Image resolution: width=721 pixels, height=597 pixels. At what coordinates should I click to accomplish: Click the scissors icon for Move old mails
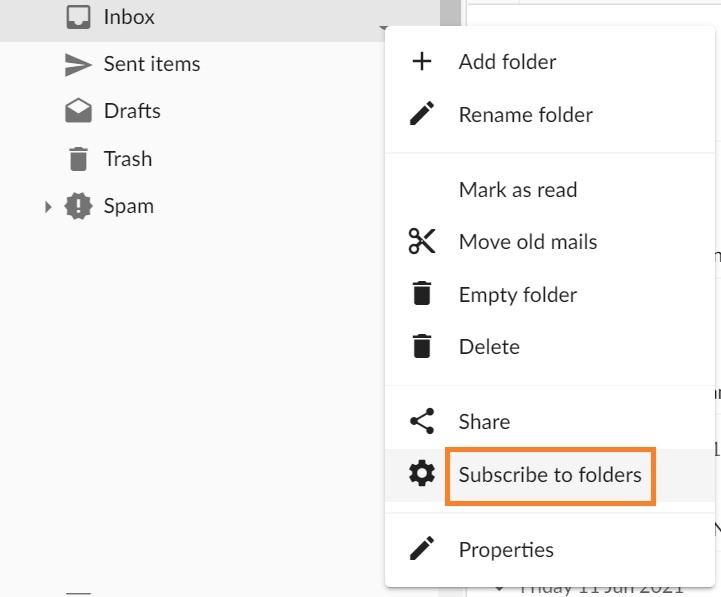(x=422, y=241)
